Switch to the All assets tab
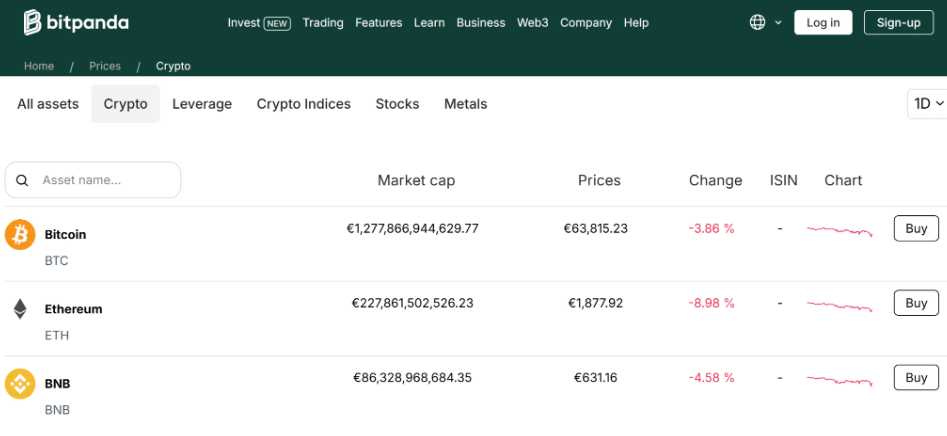The width and height of the screenshot is (947, 436). (x=48, y=104)
